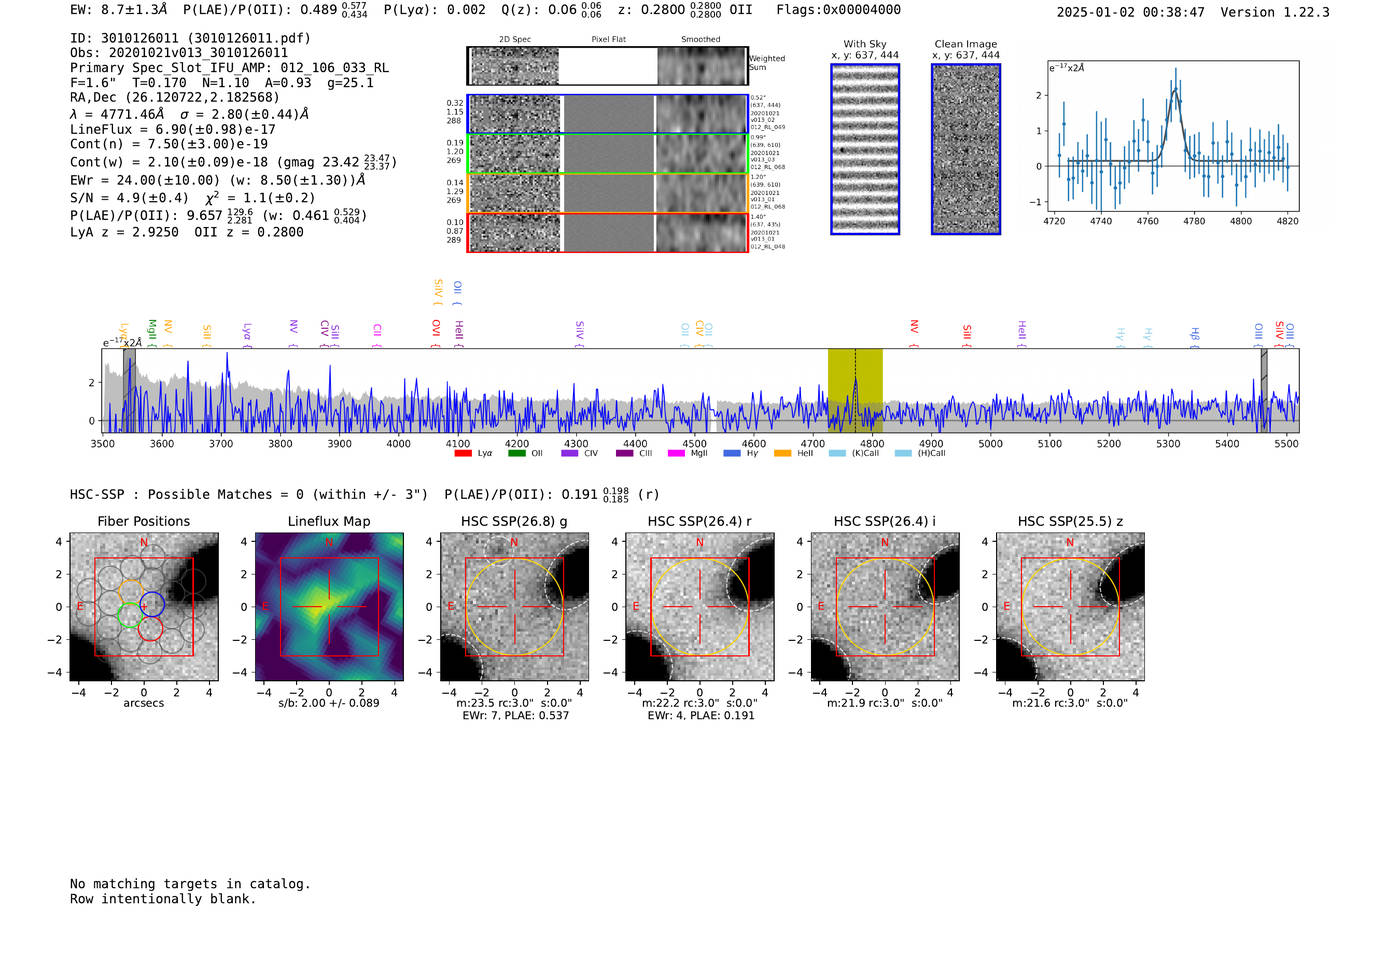Click the green fiber circle in Fiber Positions
Image resolution: width=1400 pixels, height=953 pixels.
pos(130,615)
